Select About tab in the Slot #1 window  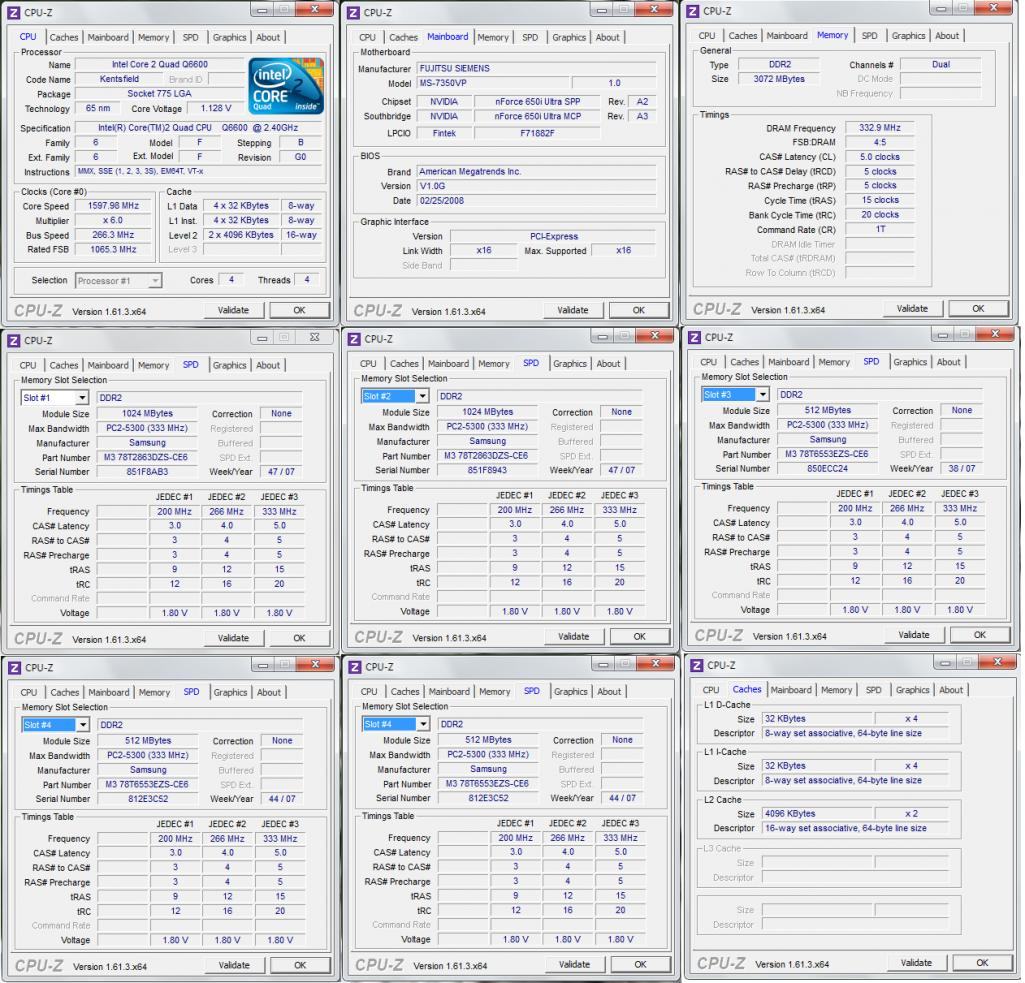267,365
